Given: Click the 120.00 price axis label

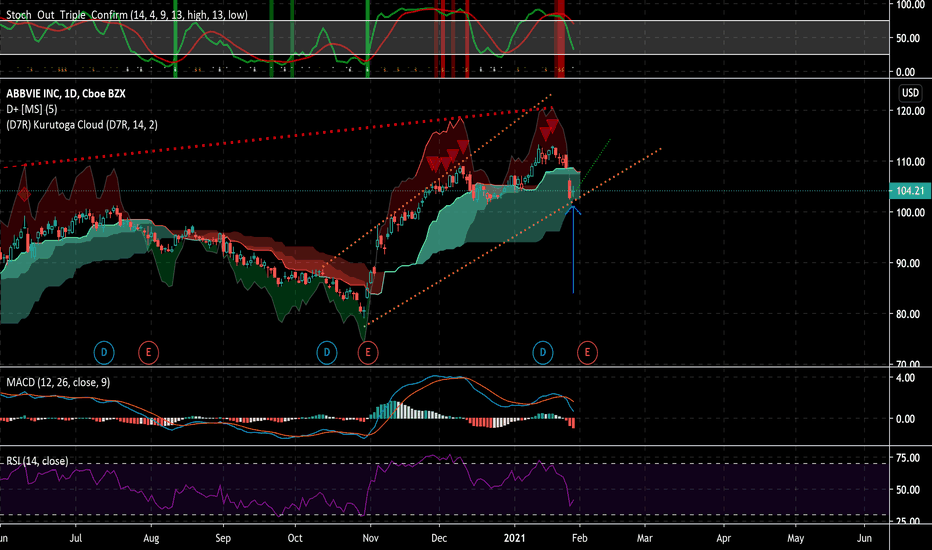Looking at the screenshot, I should (x=910, y=111).
